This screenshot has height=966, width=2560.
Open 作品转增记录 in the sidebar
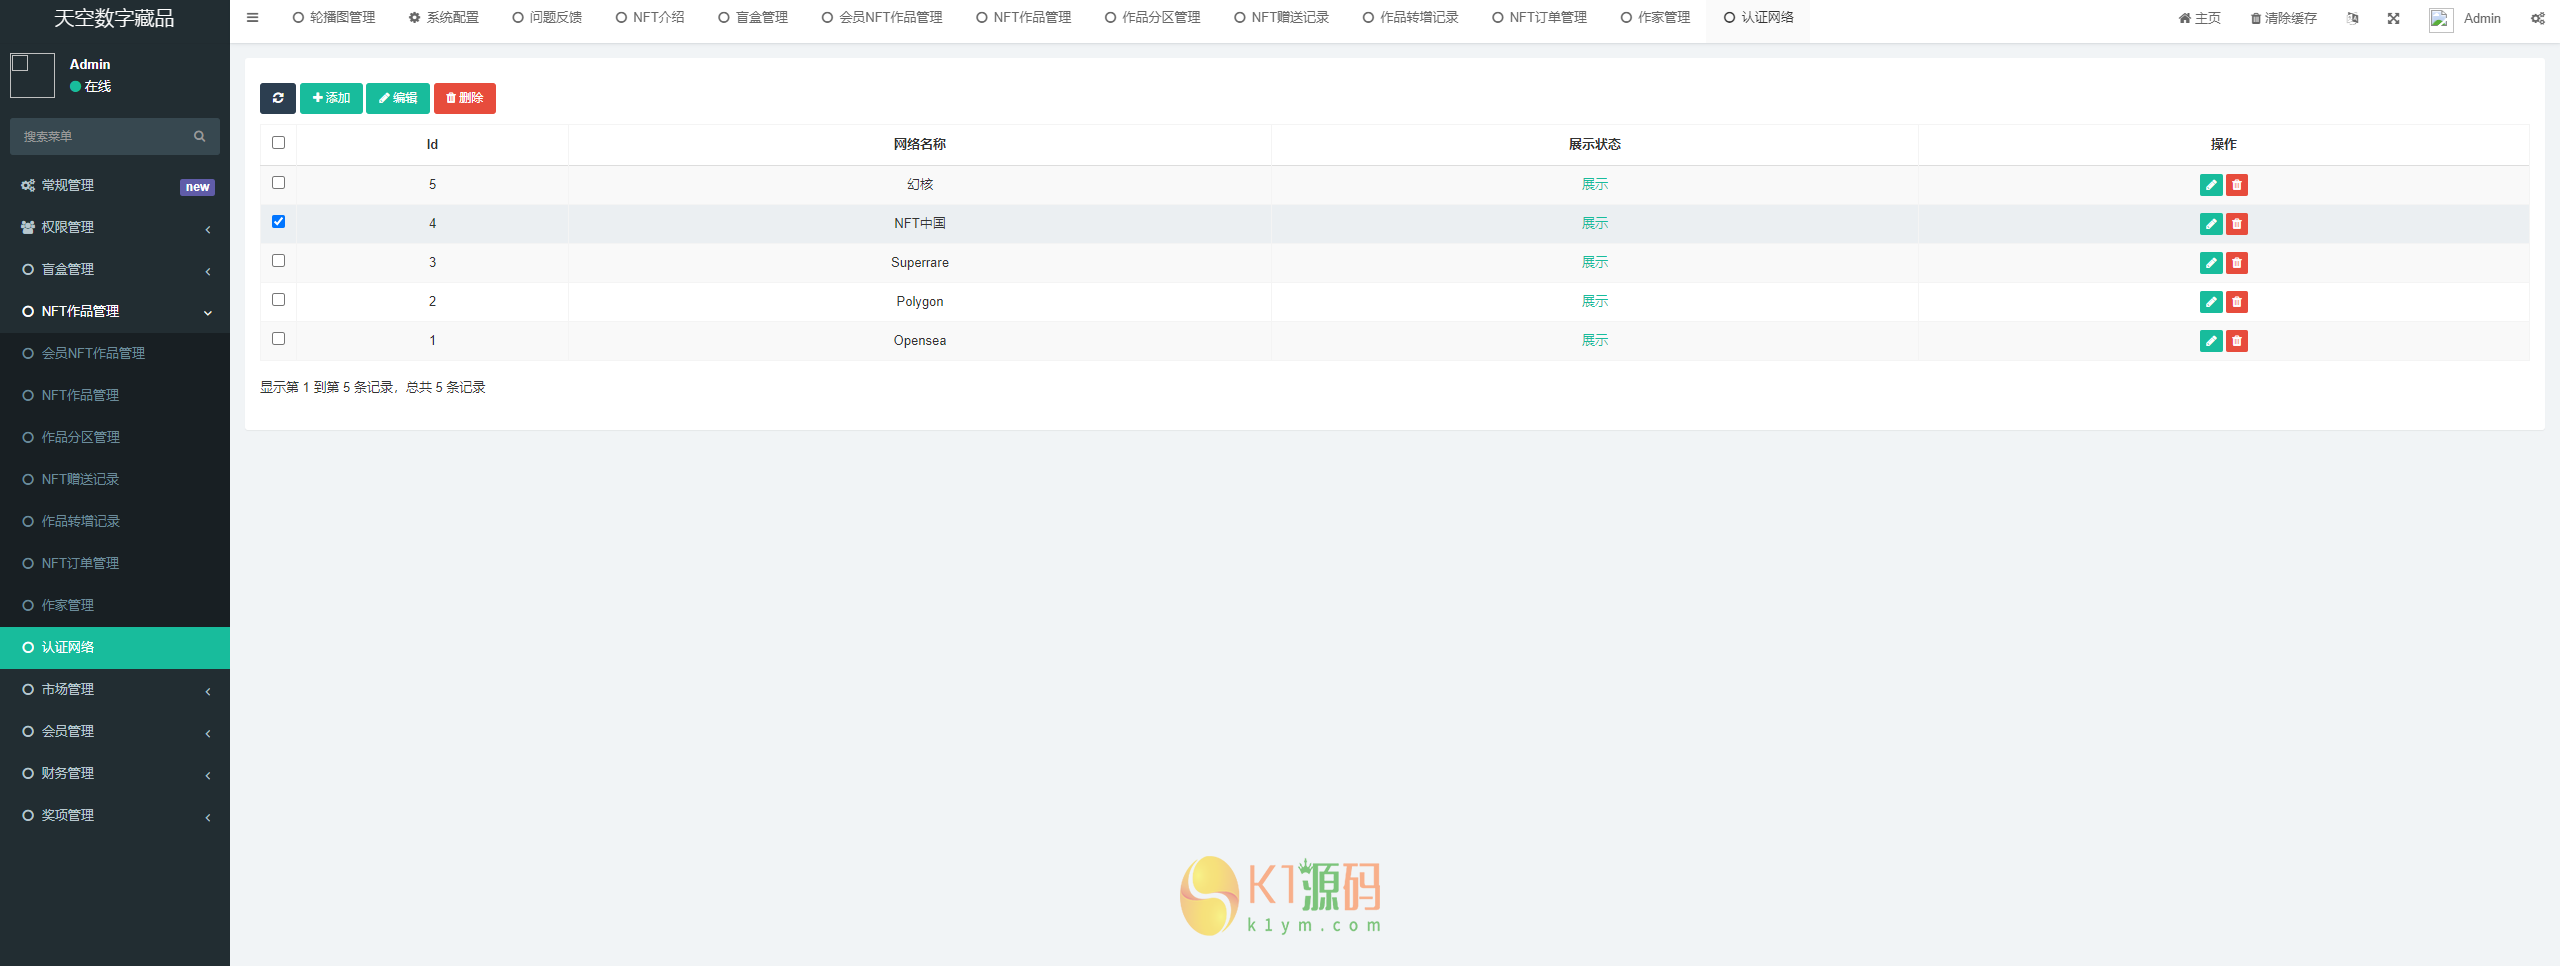click(x=115, y=521)
